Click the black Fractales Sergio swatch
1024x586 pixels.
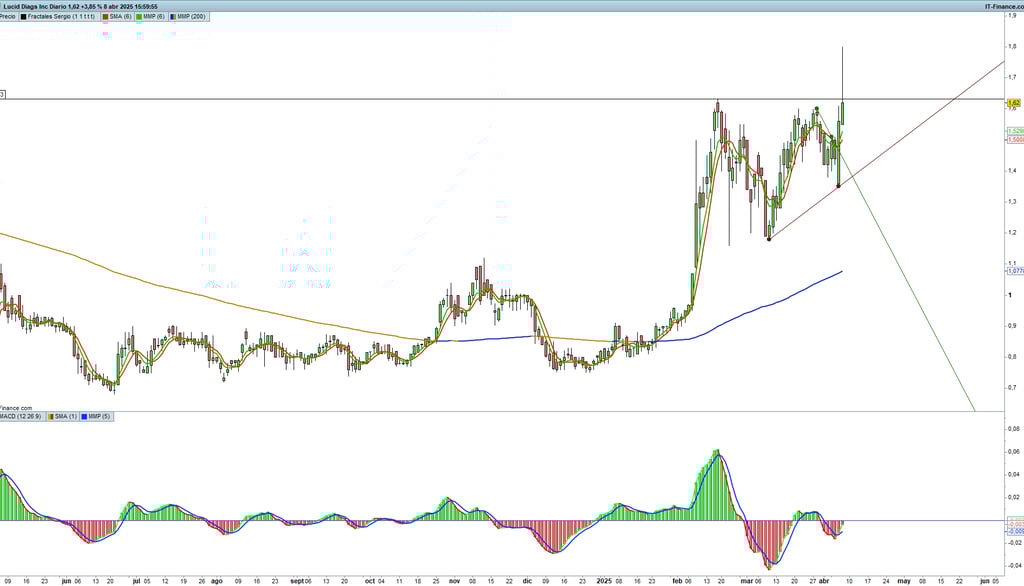tap(24, 16)
